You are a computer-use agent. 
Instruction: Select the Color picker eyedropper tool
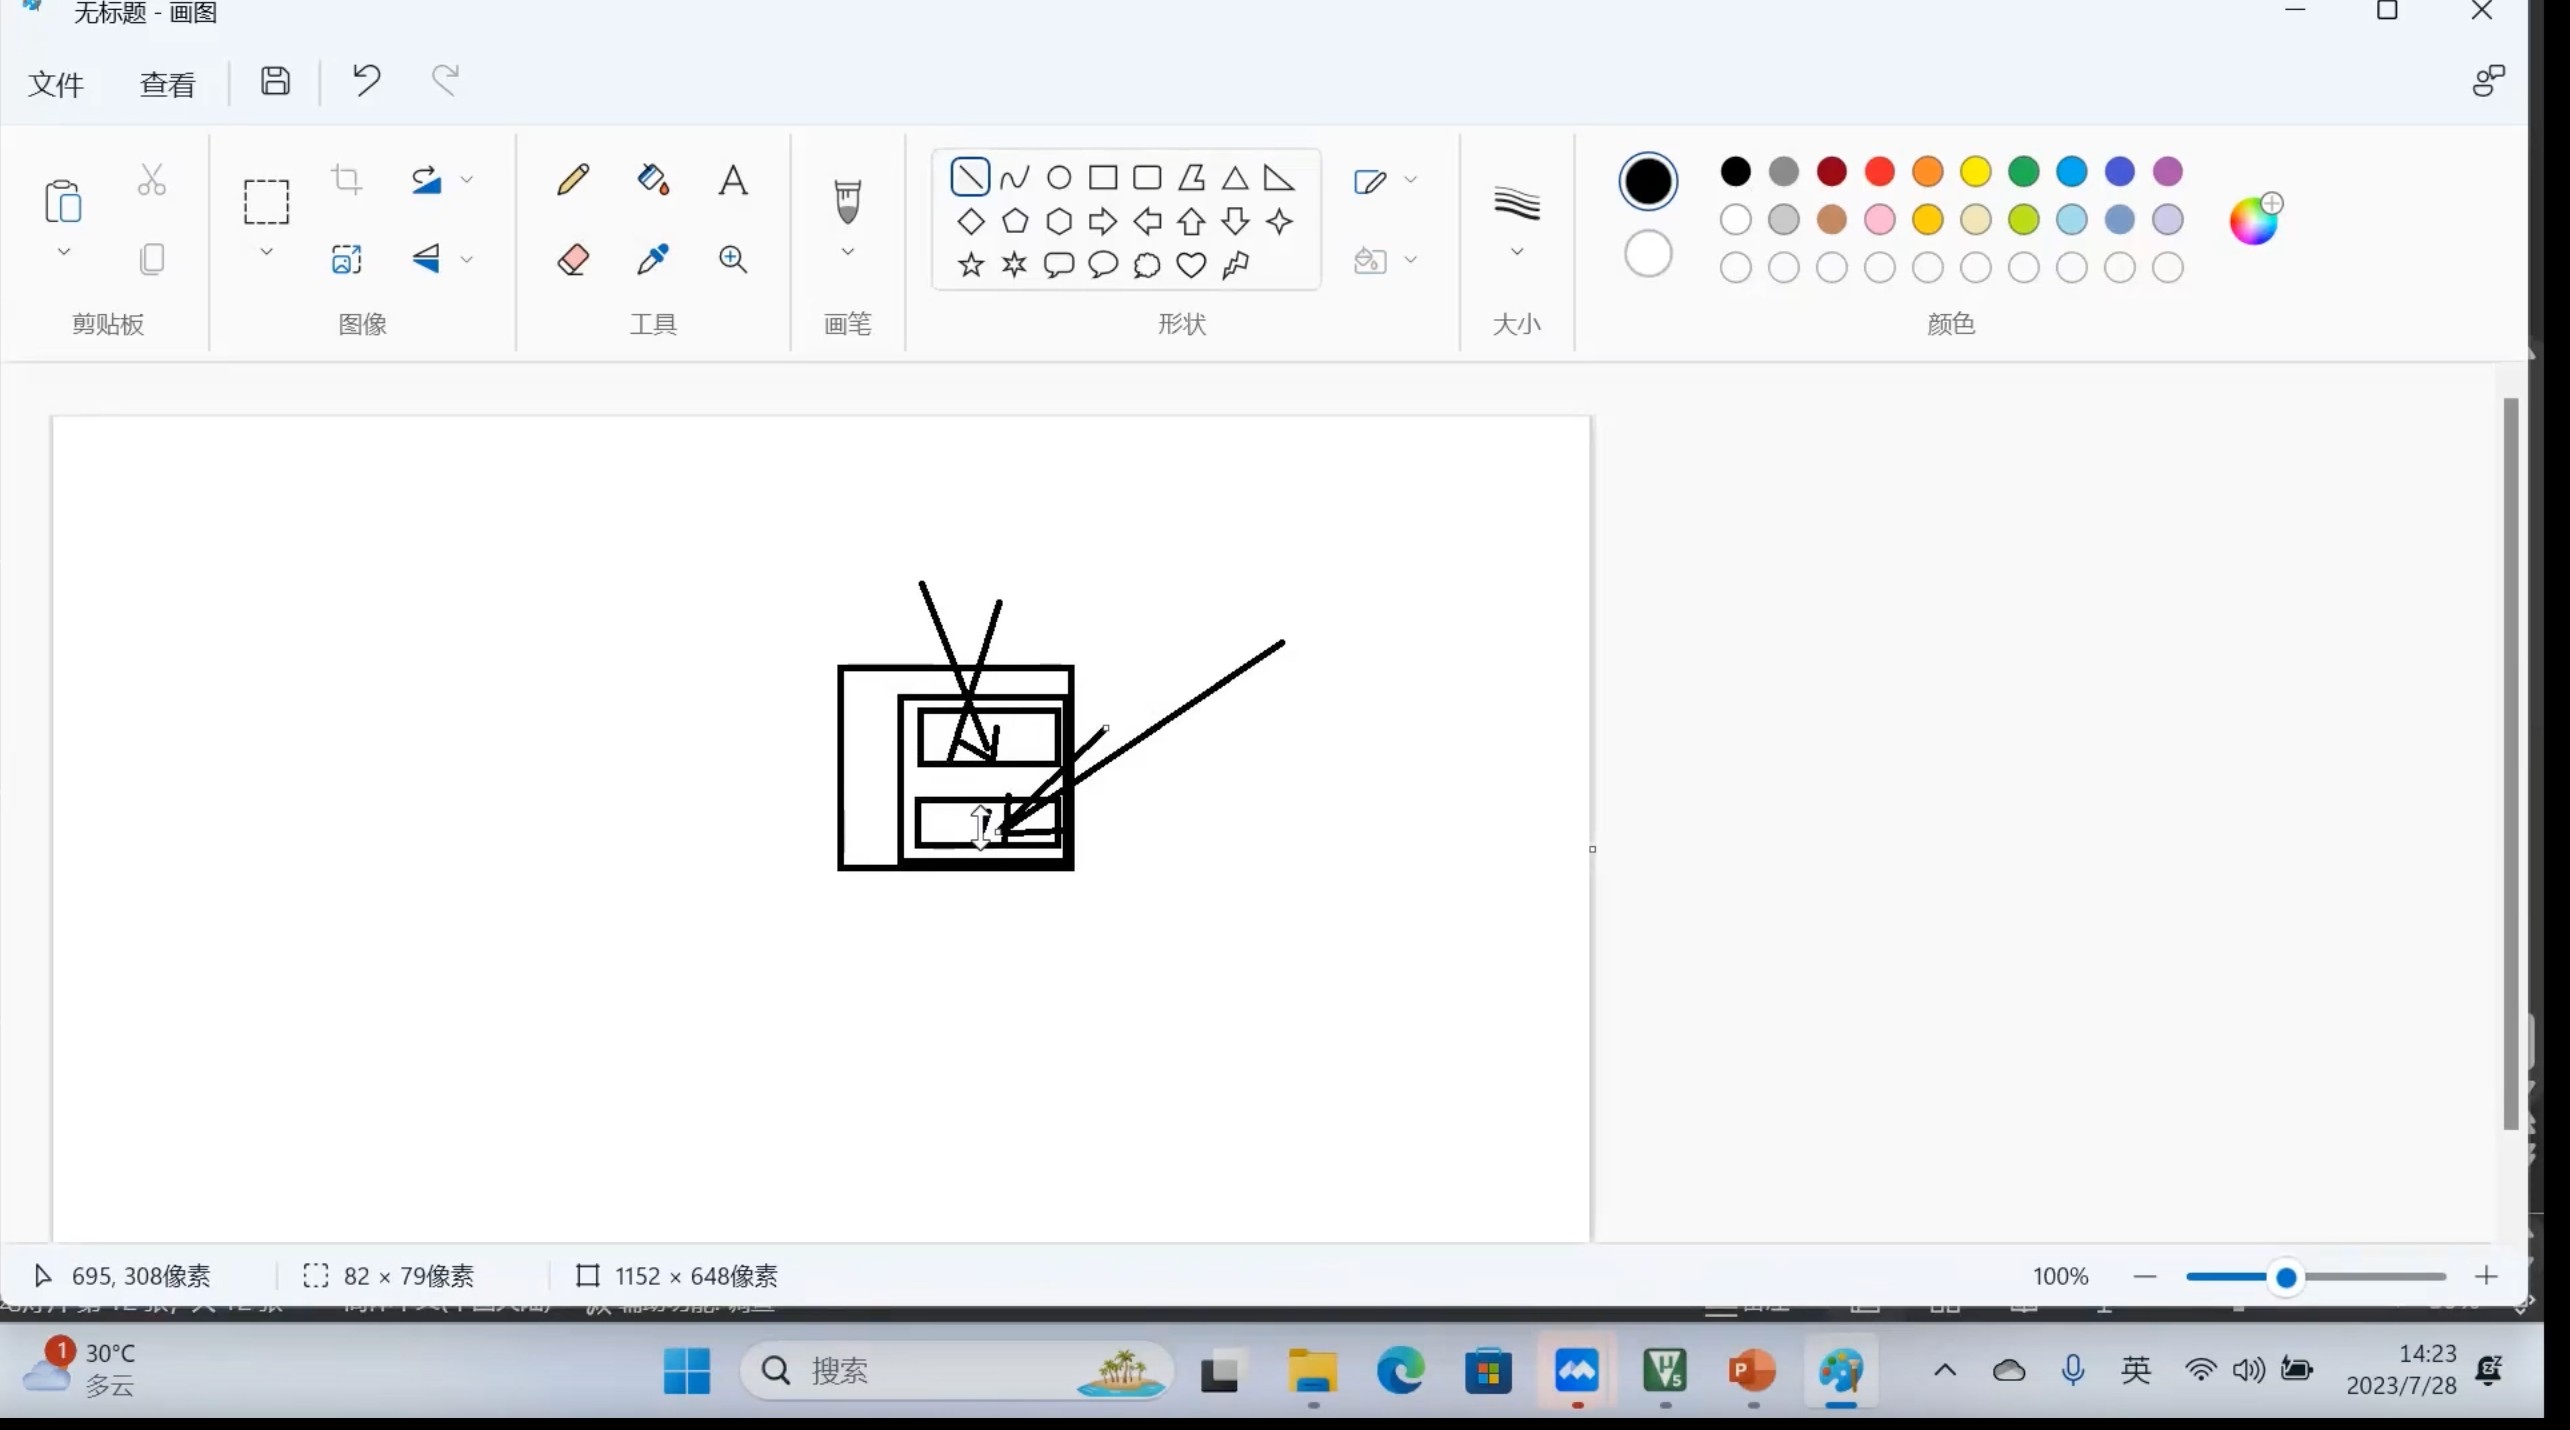click(653, 260)
